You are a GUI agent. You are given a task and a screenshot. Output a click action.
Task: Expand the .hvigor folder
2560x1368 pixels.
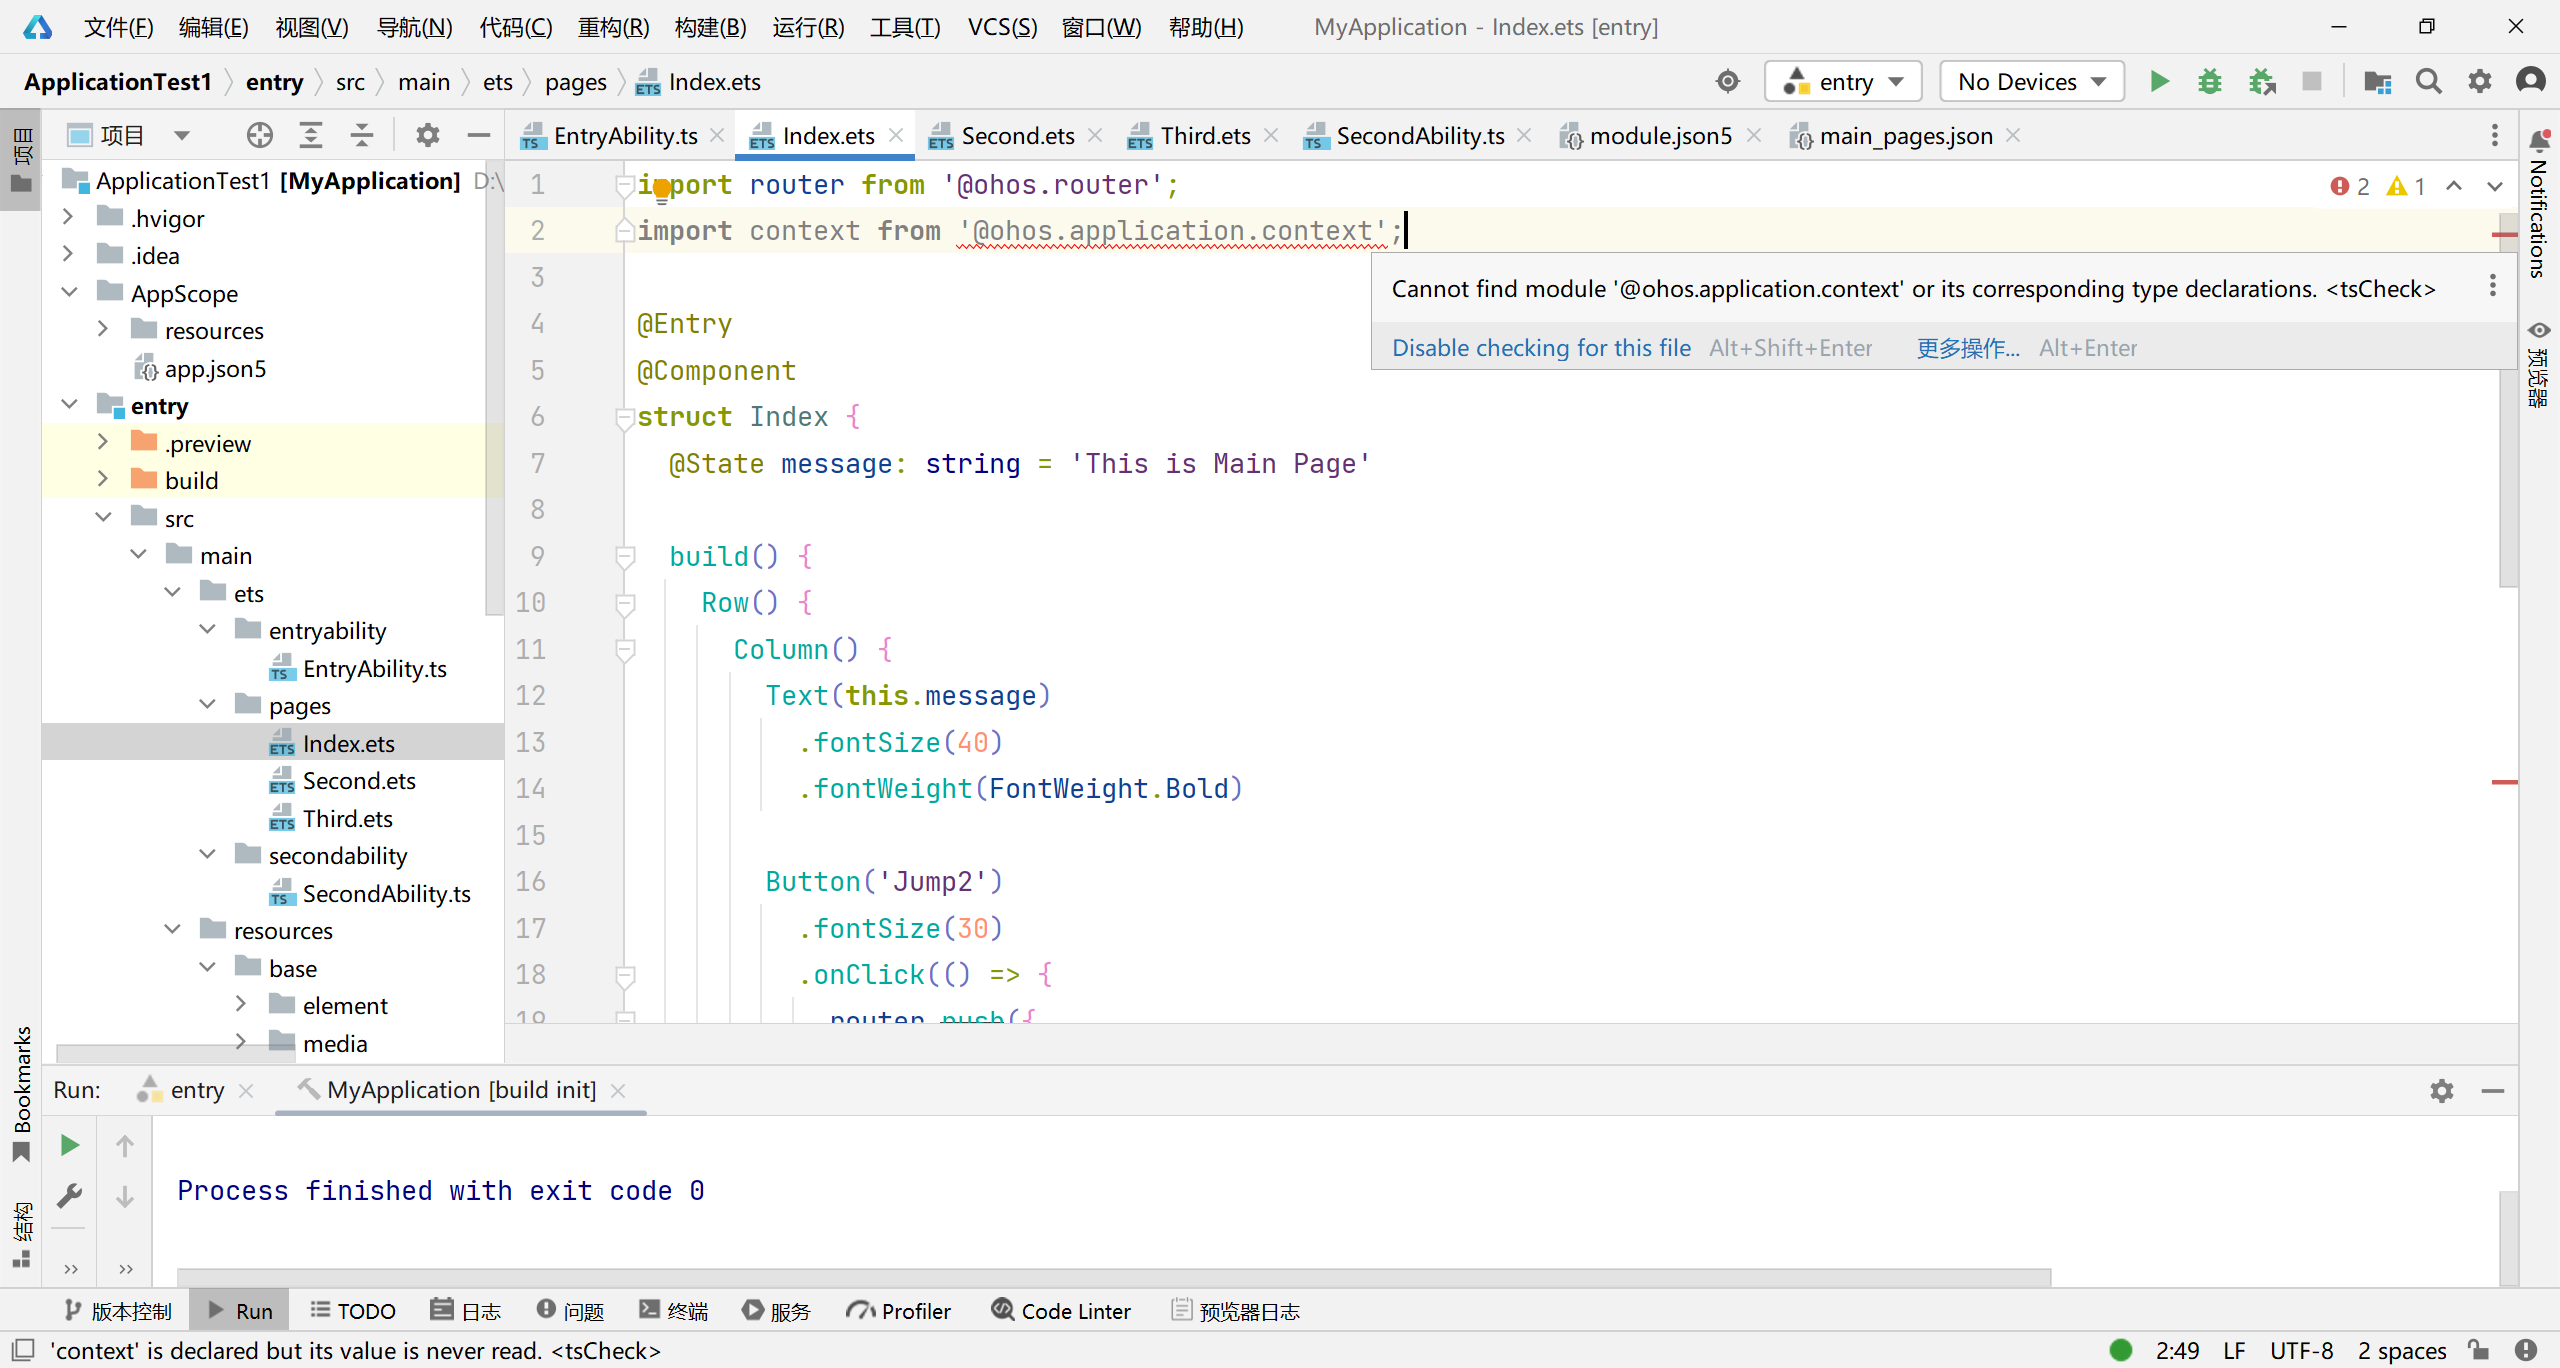point(67,217)
